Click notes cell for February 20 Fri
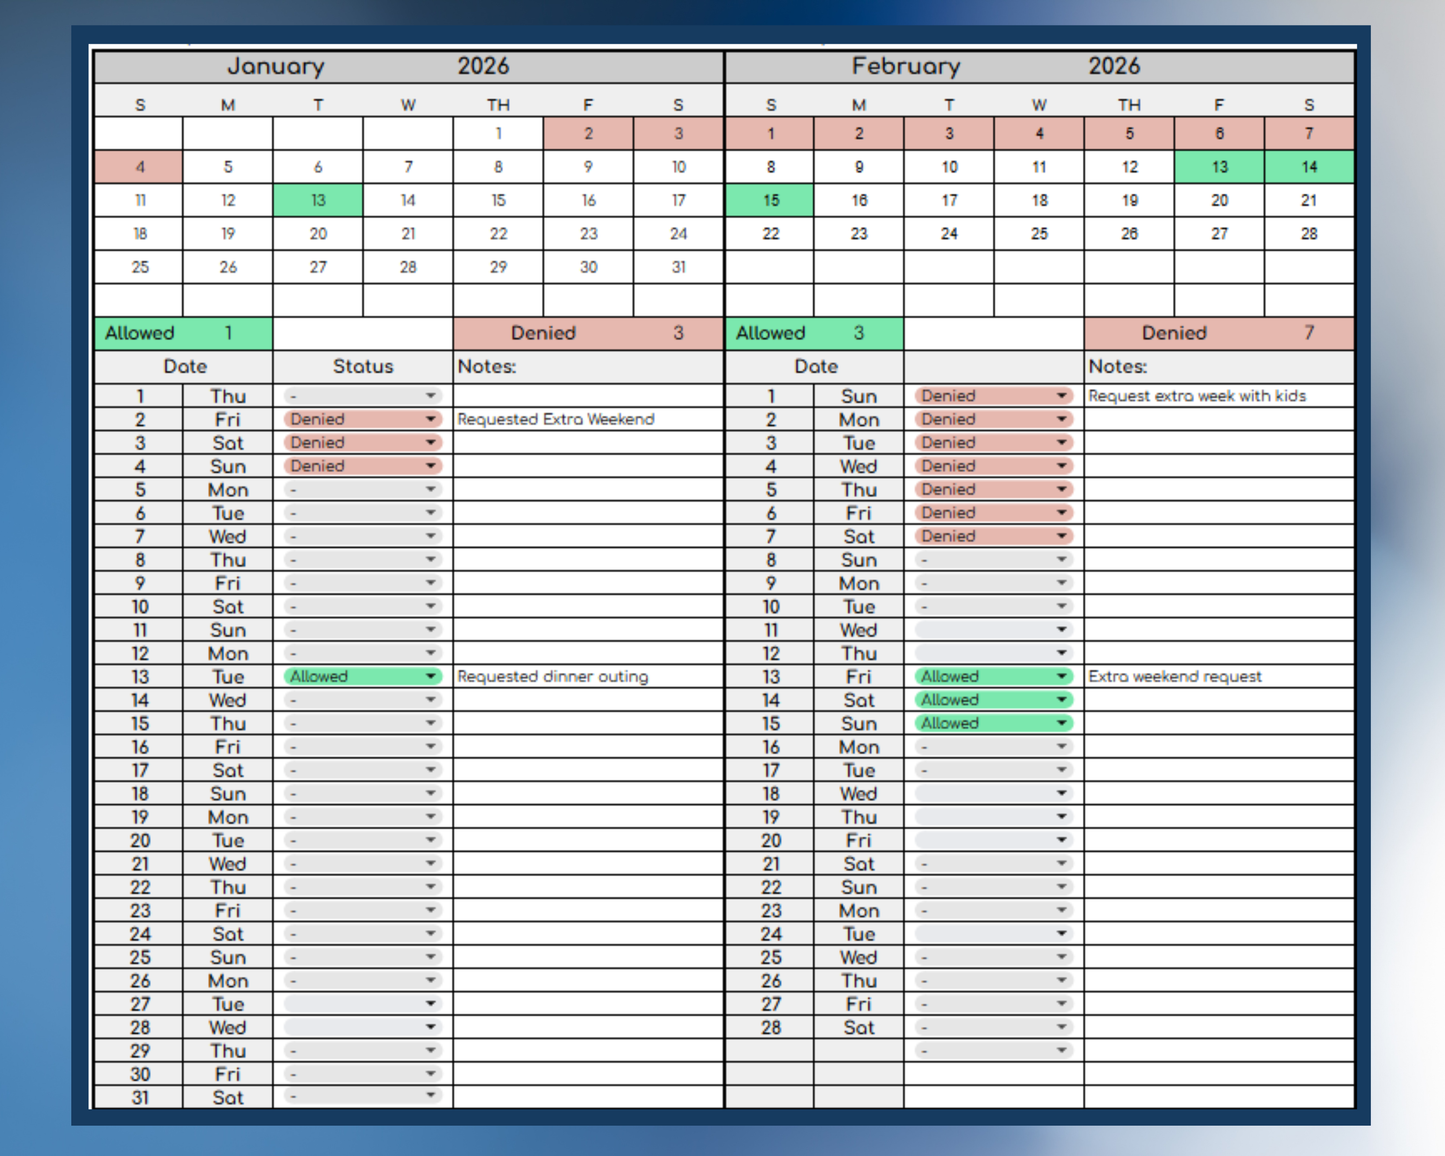This screenshot has height=1156, width=1445. (1219, 840)
